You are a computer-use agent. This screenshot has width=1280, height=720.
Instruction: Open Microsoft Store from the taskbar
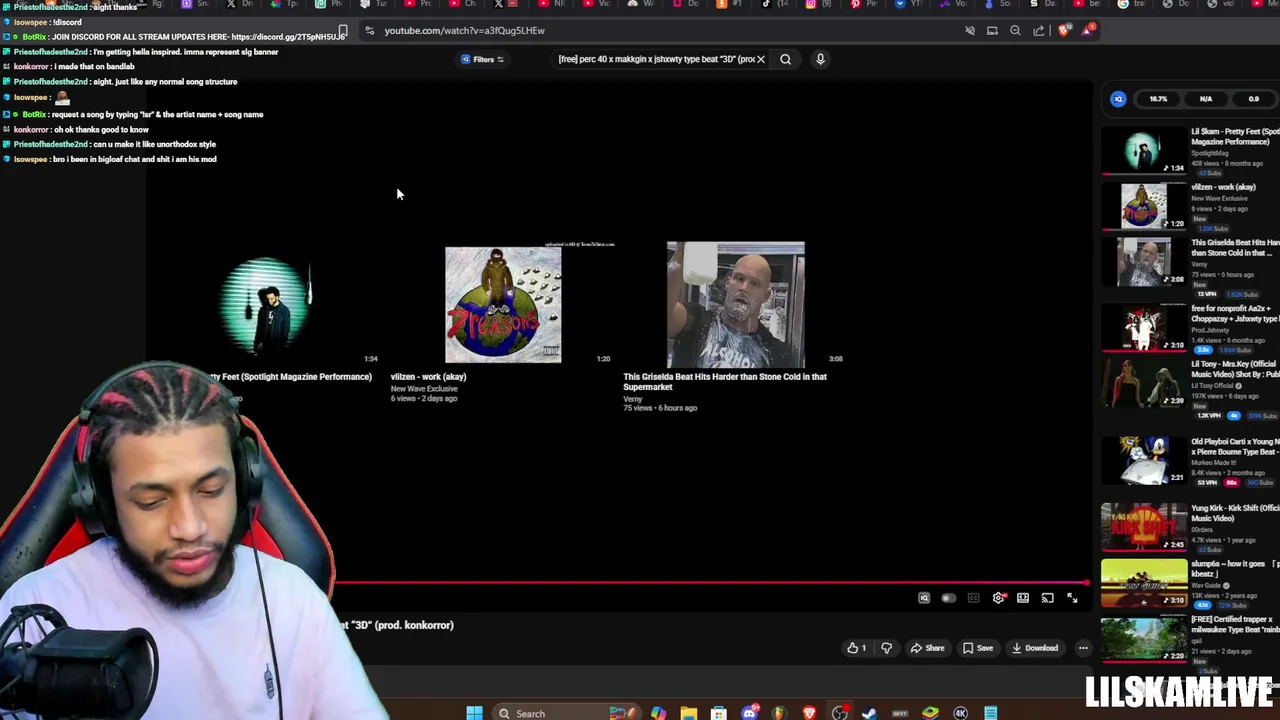click(718, 713)
